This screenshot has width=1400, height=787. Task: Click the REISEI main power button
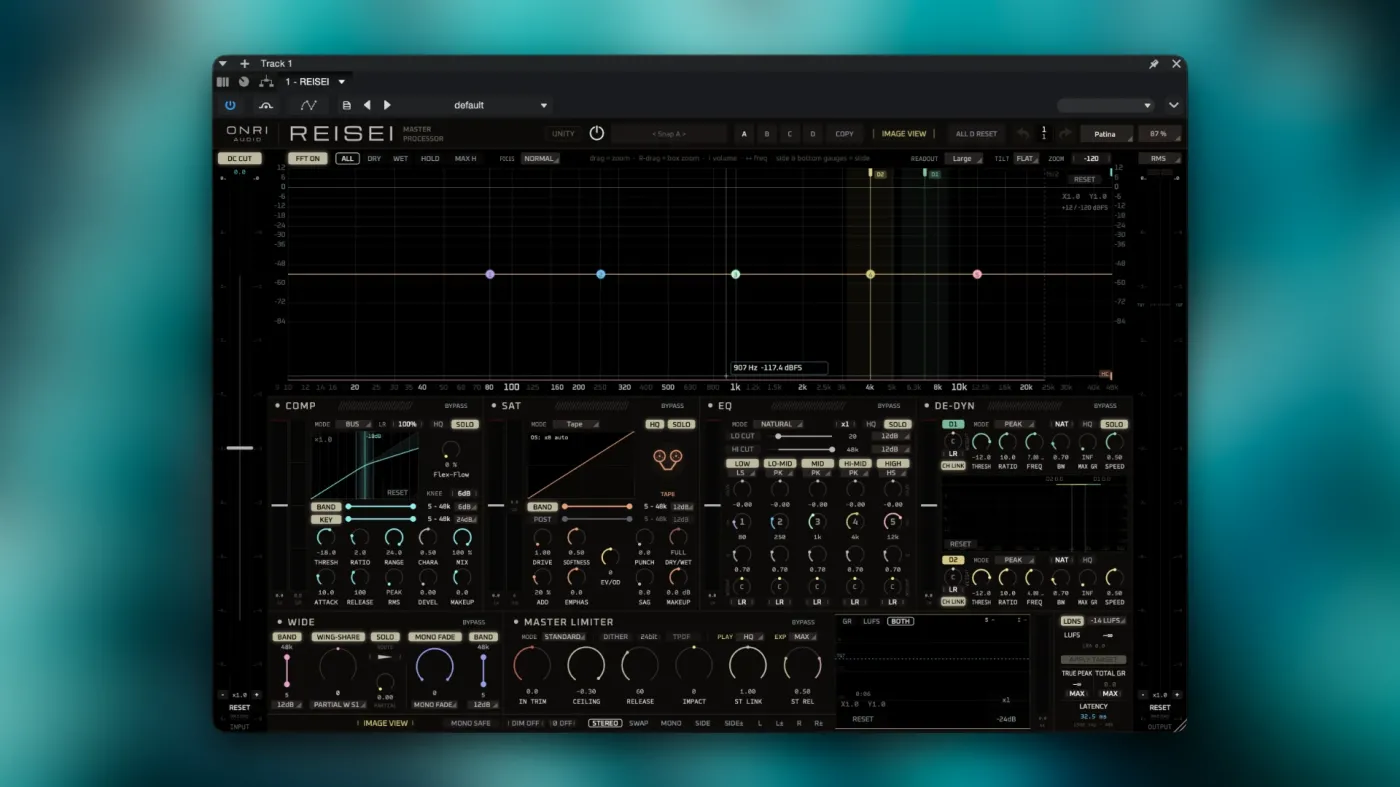[597, 133]
